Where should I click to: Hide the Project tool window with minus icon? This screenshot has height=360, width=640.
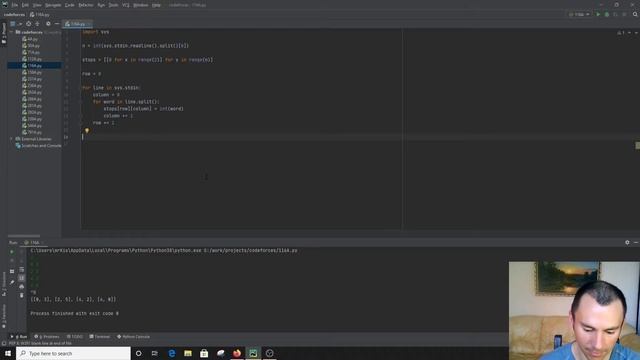(x=57, y=24)
